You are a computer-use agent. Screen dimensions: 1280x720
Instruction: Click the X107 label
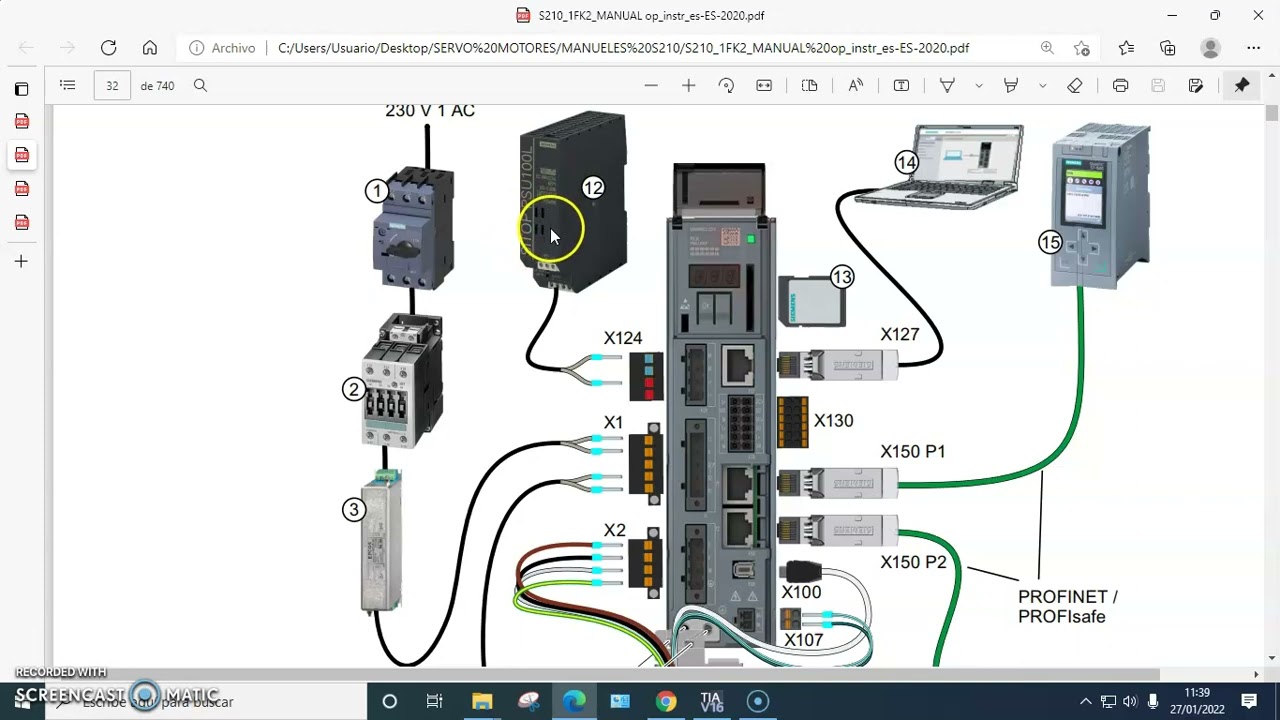pyautogui.click(x=804, y=640)
